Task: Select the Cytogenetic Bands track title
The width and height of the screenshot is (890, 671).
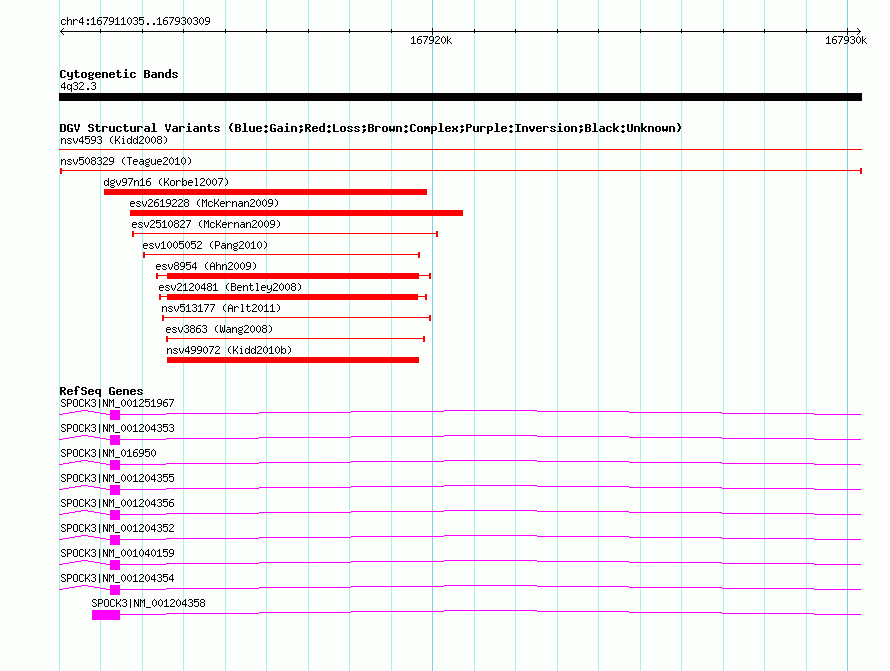Action: 119,74
